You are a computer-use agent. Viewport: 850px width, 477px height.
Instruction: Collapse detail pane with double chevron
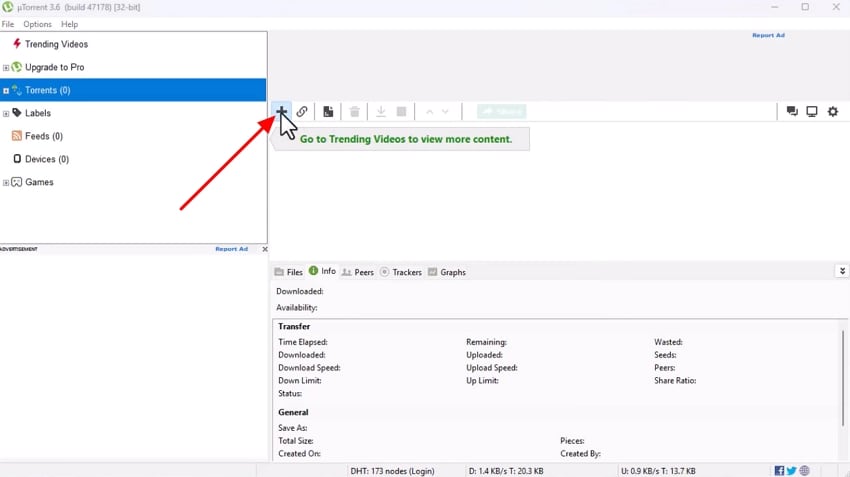point(842,270)
